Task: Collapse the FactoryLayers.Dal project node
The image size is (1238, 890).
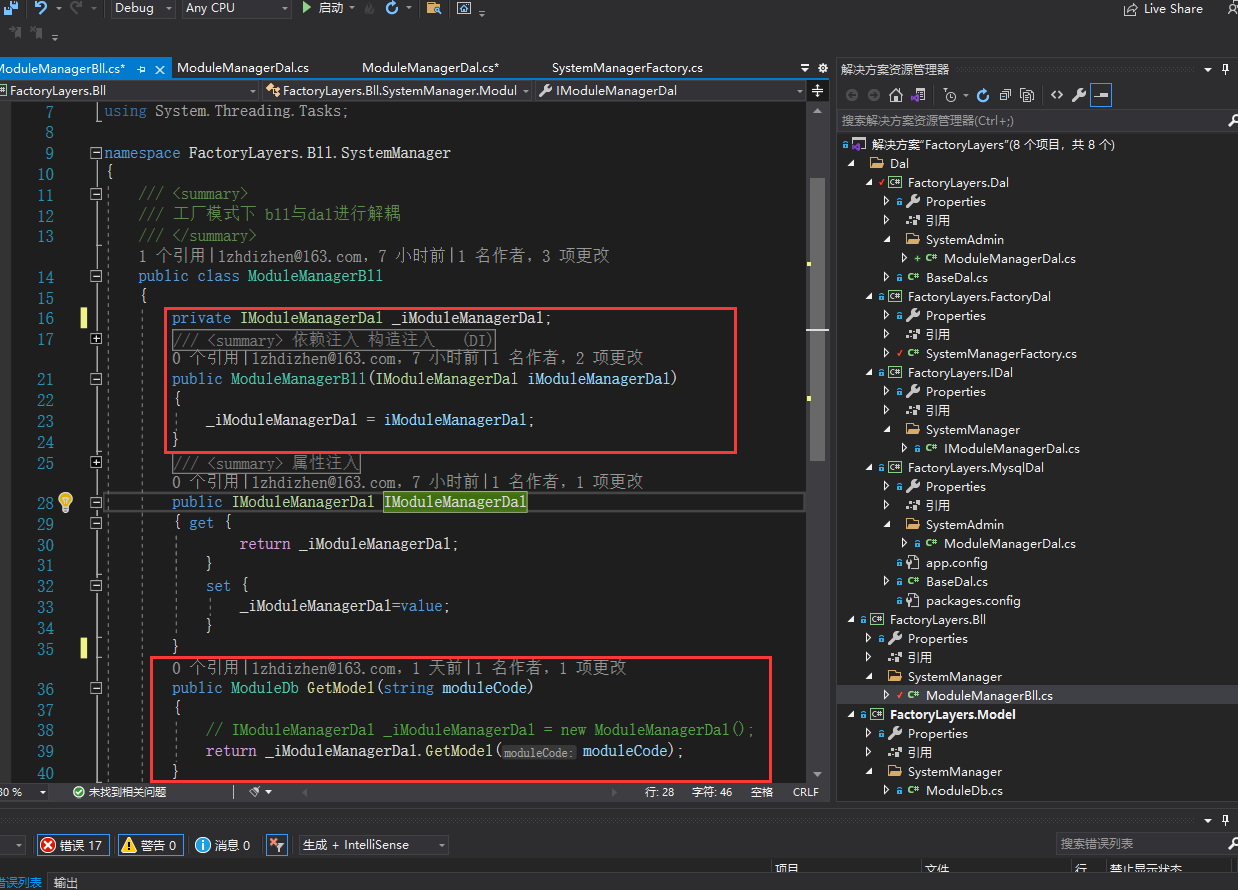Action: click(x=869, y=182)
